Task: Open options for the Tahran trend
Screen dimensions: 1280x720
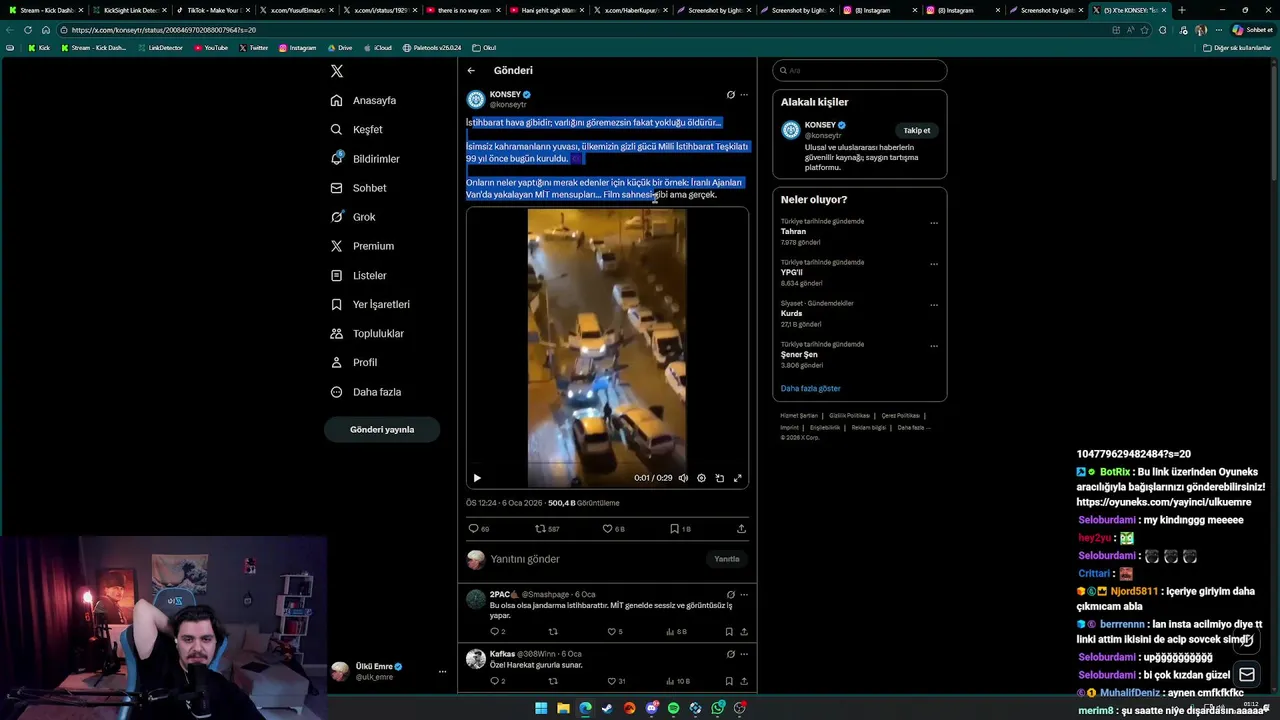Action: (934, 223)
